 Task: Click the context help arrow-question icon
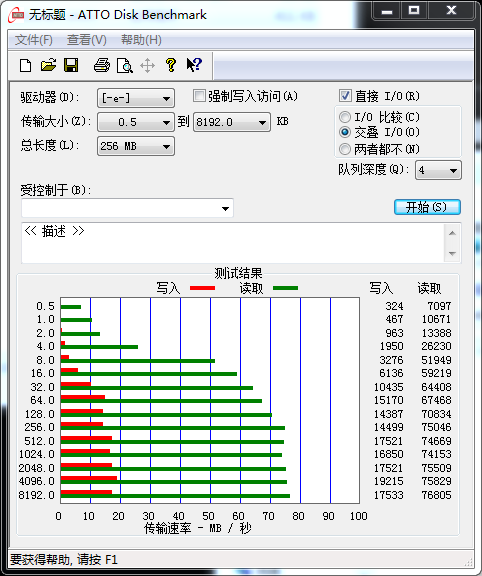click(x=194, y=65)
